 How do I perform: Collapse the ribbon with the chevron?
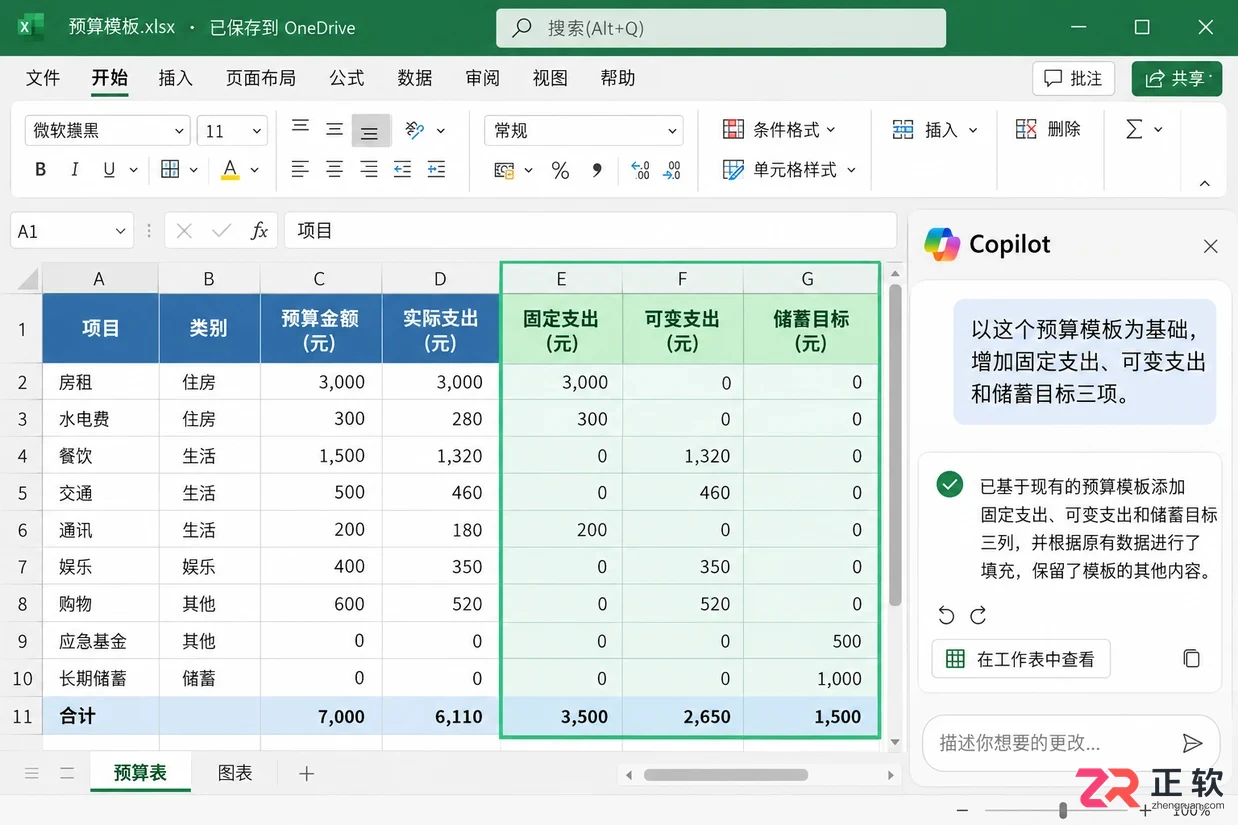[x=1205, y=183]
